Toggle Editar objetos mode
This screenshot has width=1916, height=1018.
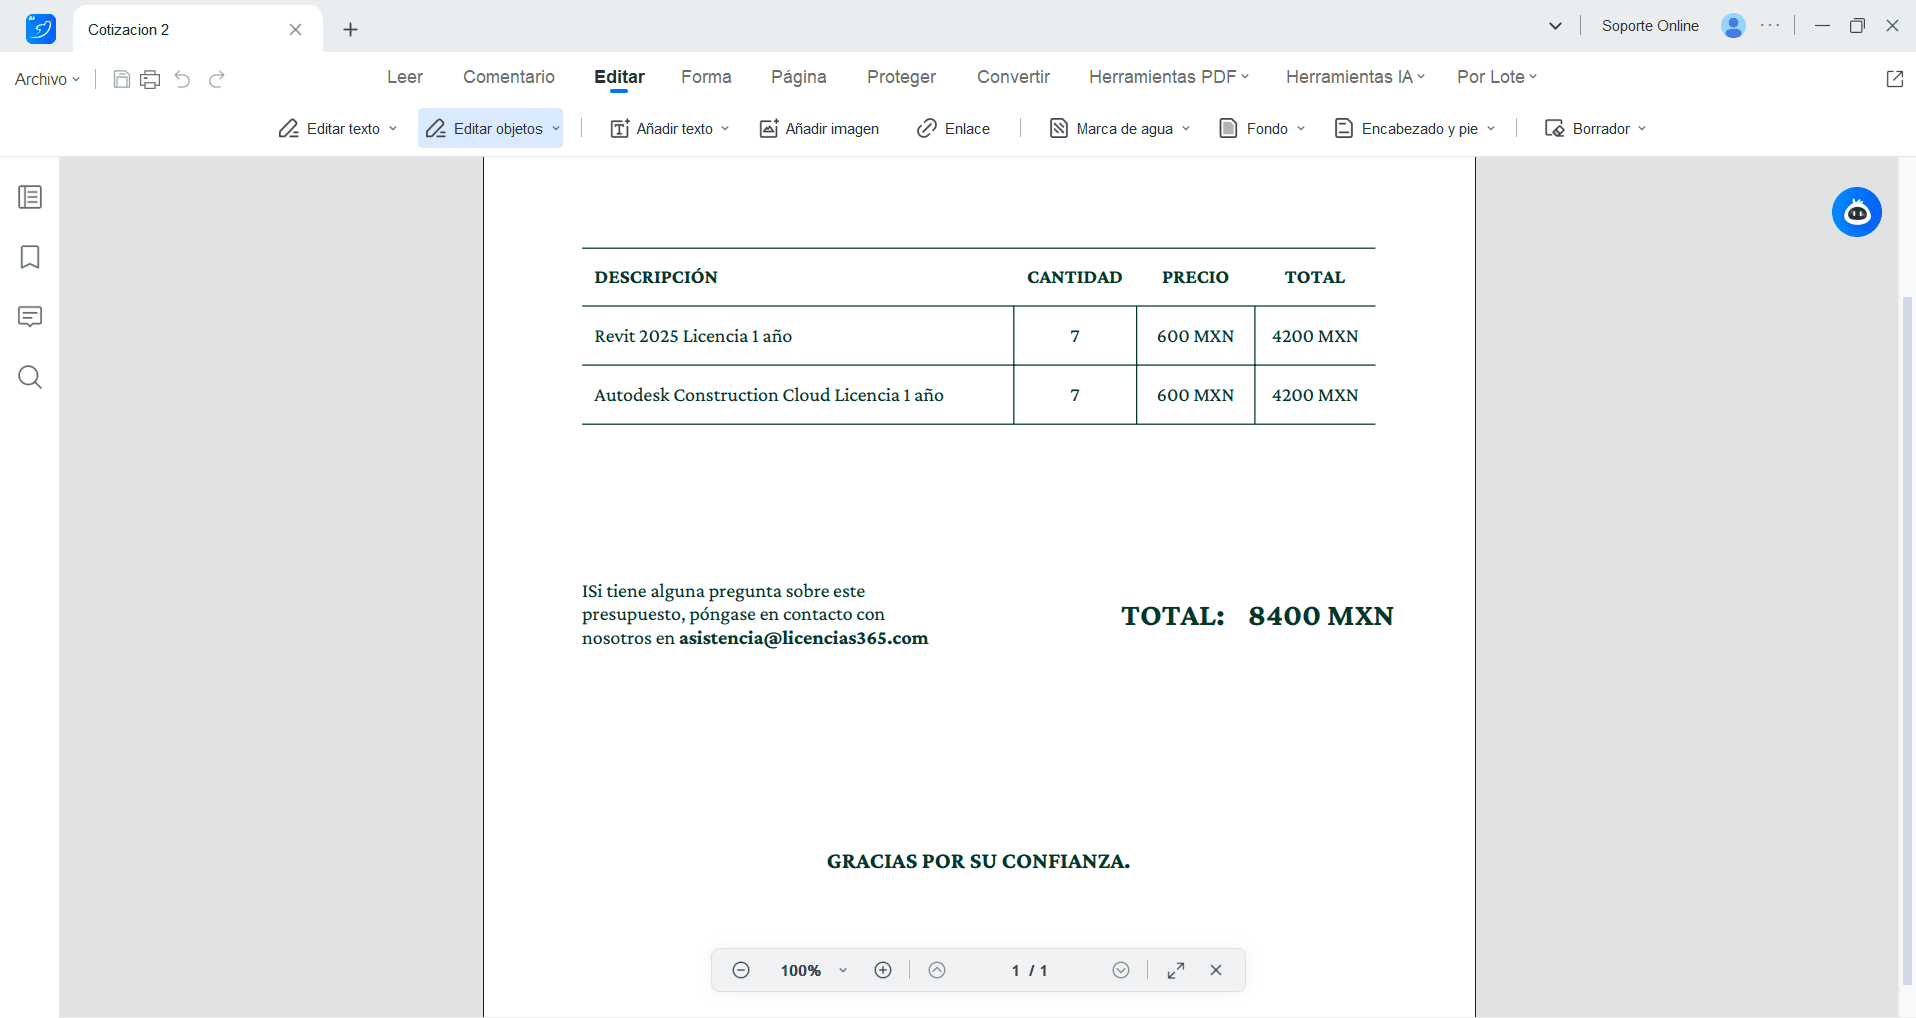[490, 128]
